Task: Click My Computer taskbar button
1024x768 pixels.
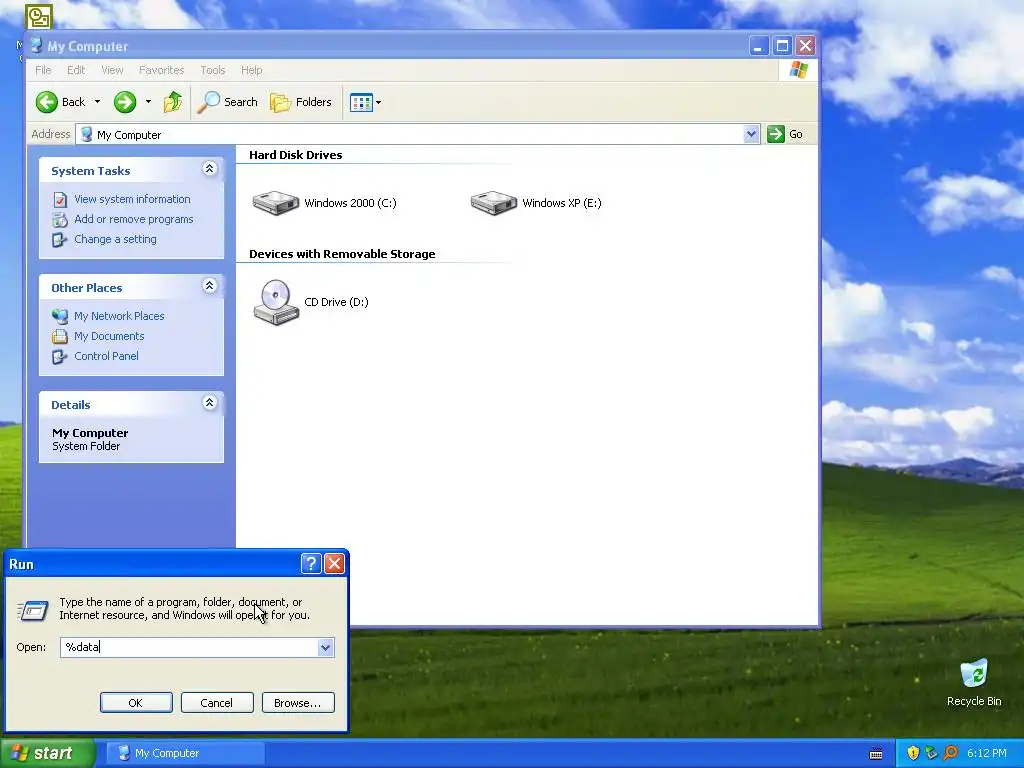Action: pos(185,753)
